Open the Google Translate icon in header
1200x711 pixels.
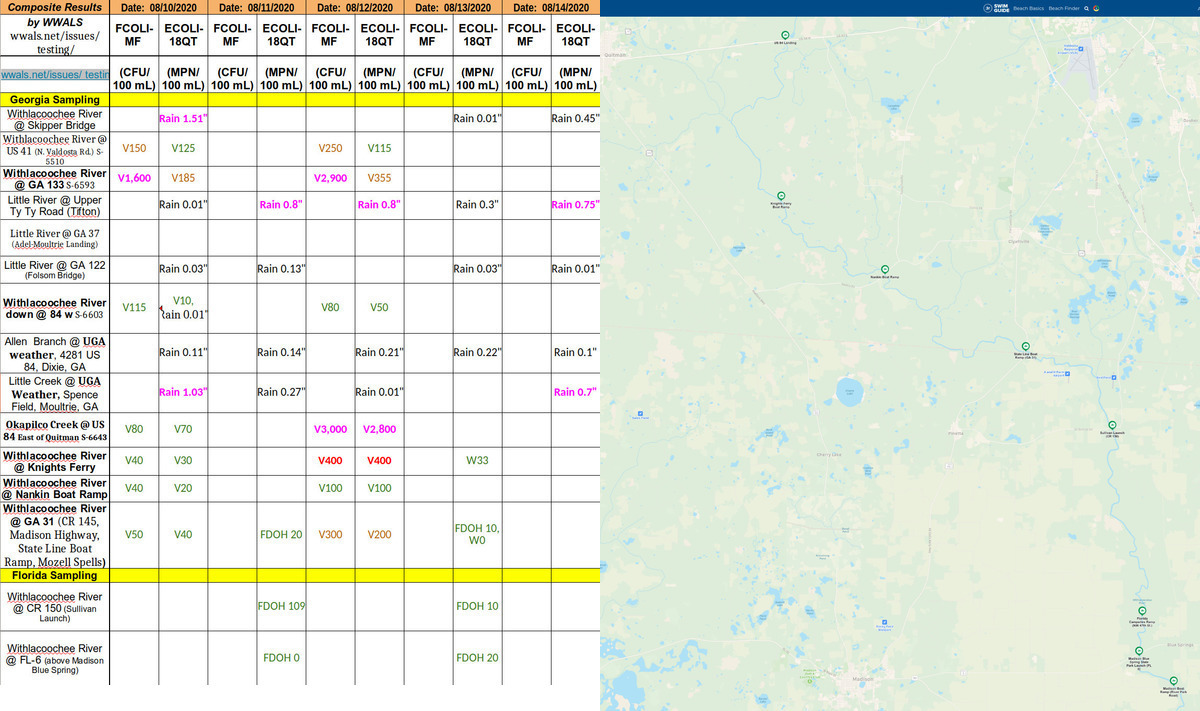point(1096,8)
